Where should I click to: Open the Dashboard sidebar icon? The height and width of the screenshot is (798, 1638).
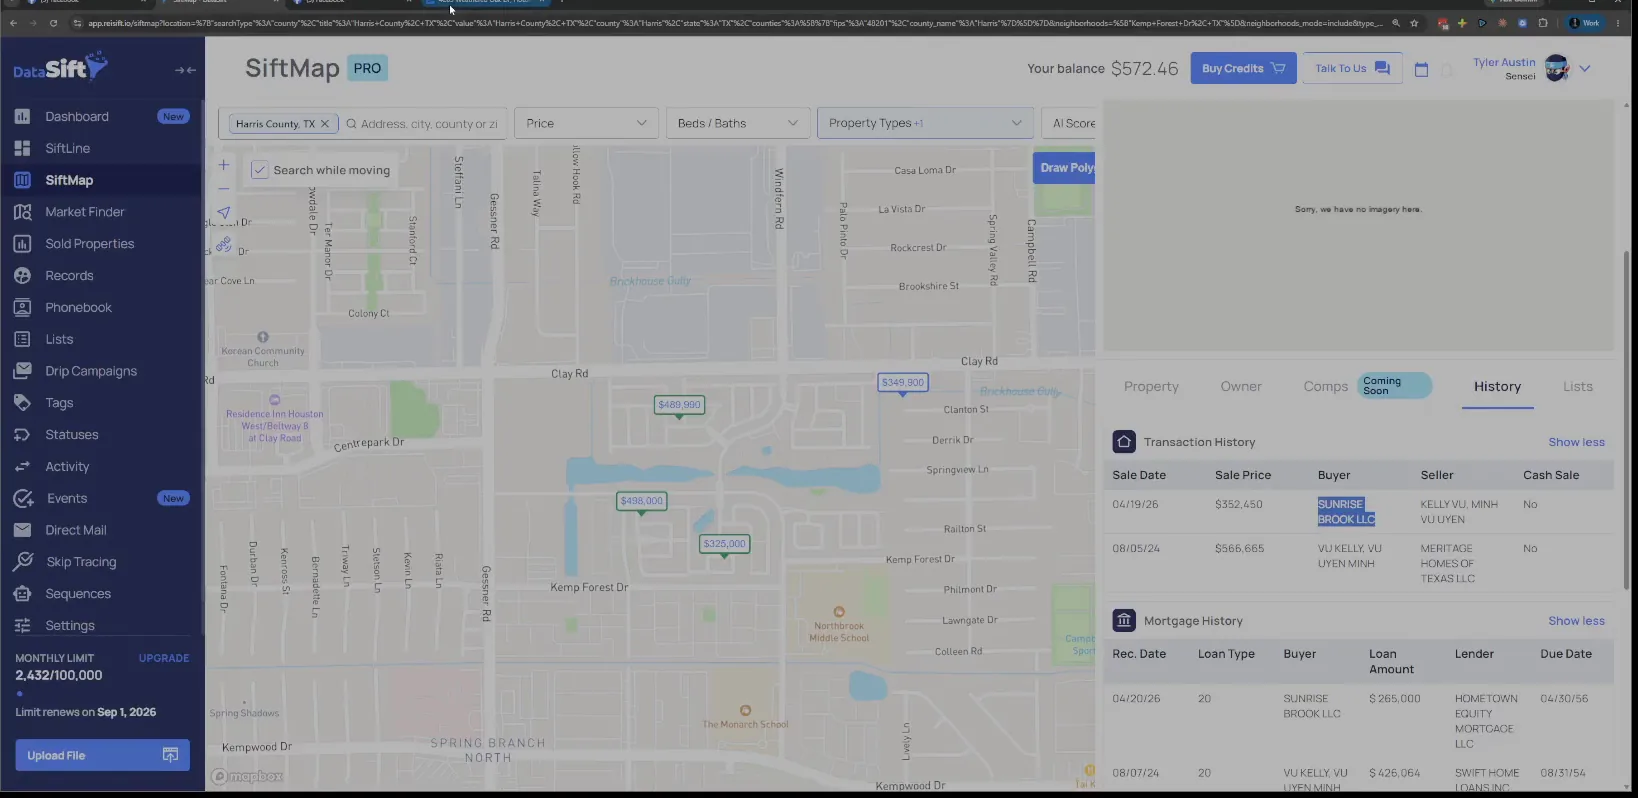22,116
